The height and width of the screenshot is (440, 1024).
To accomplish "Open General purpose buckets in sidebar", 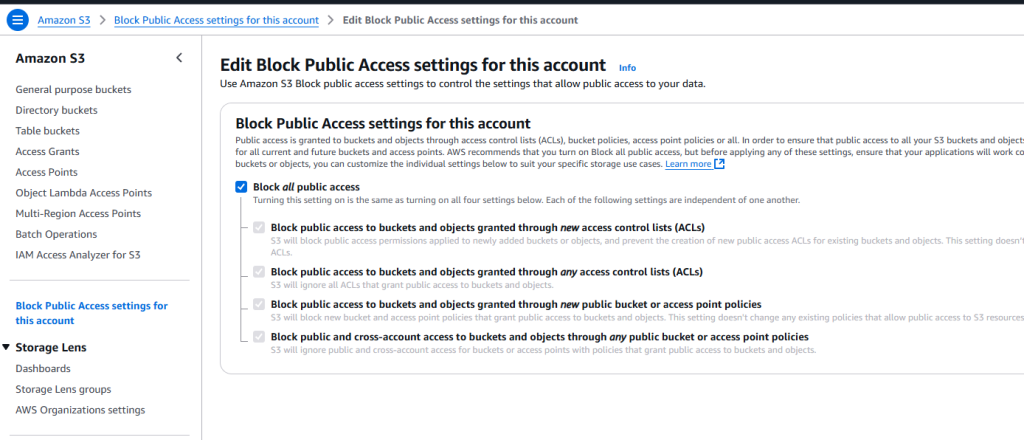I will (73, 90).
